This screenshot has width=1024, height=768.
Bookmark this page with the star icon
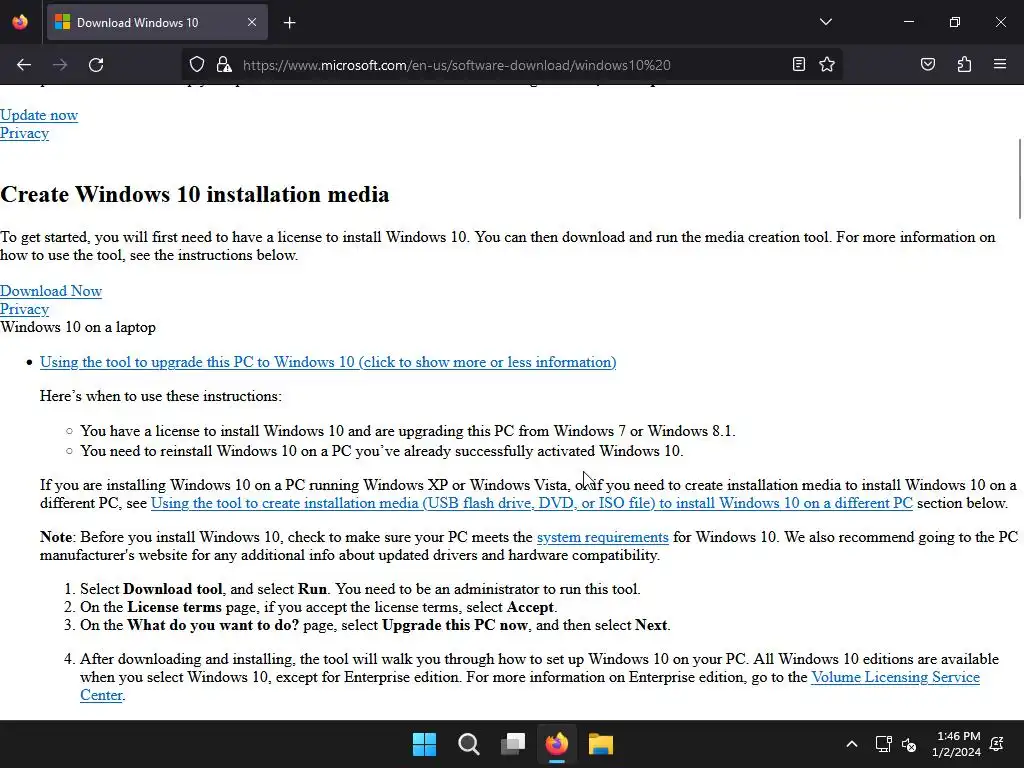pos(827,64)
